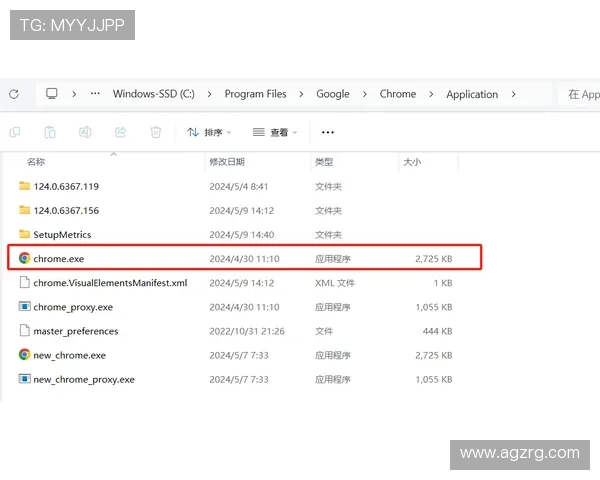Select the chrome_proxy.exe file name
600x480 pixels.
73,307
